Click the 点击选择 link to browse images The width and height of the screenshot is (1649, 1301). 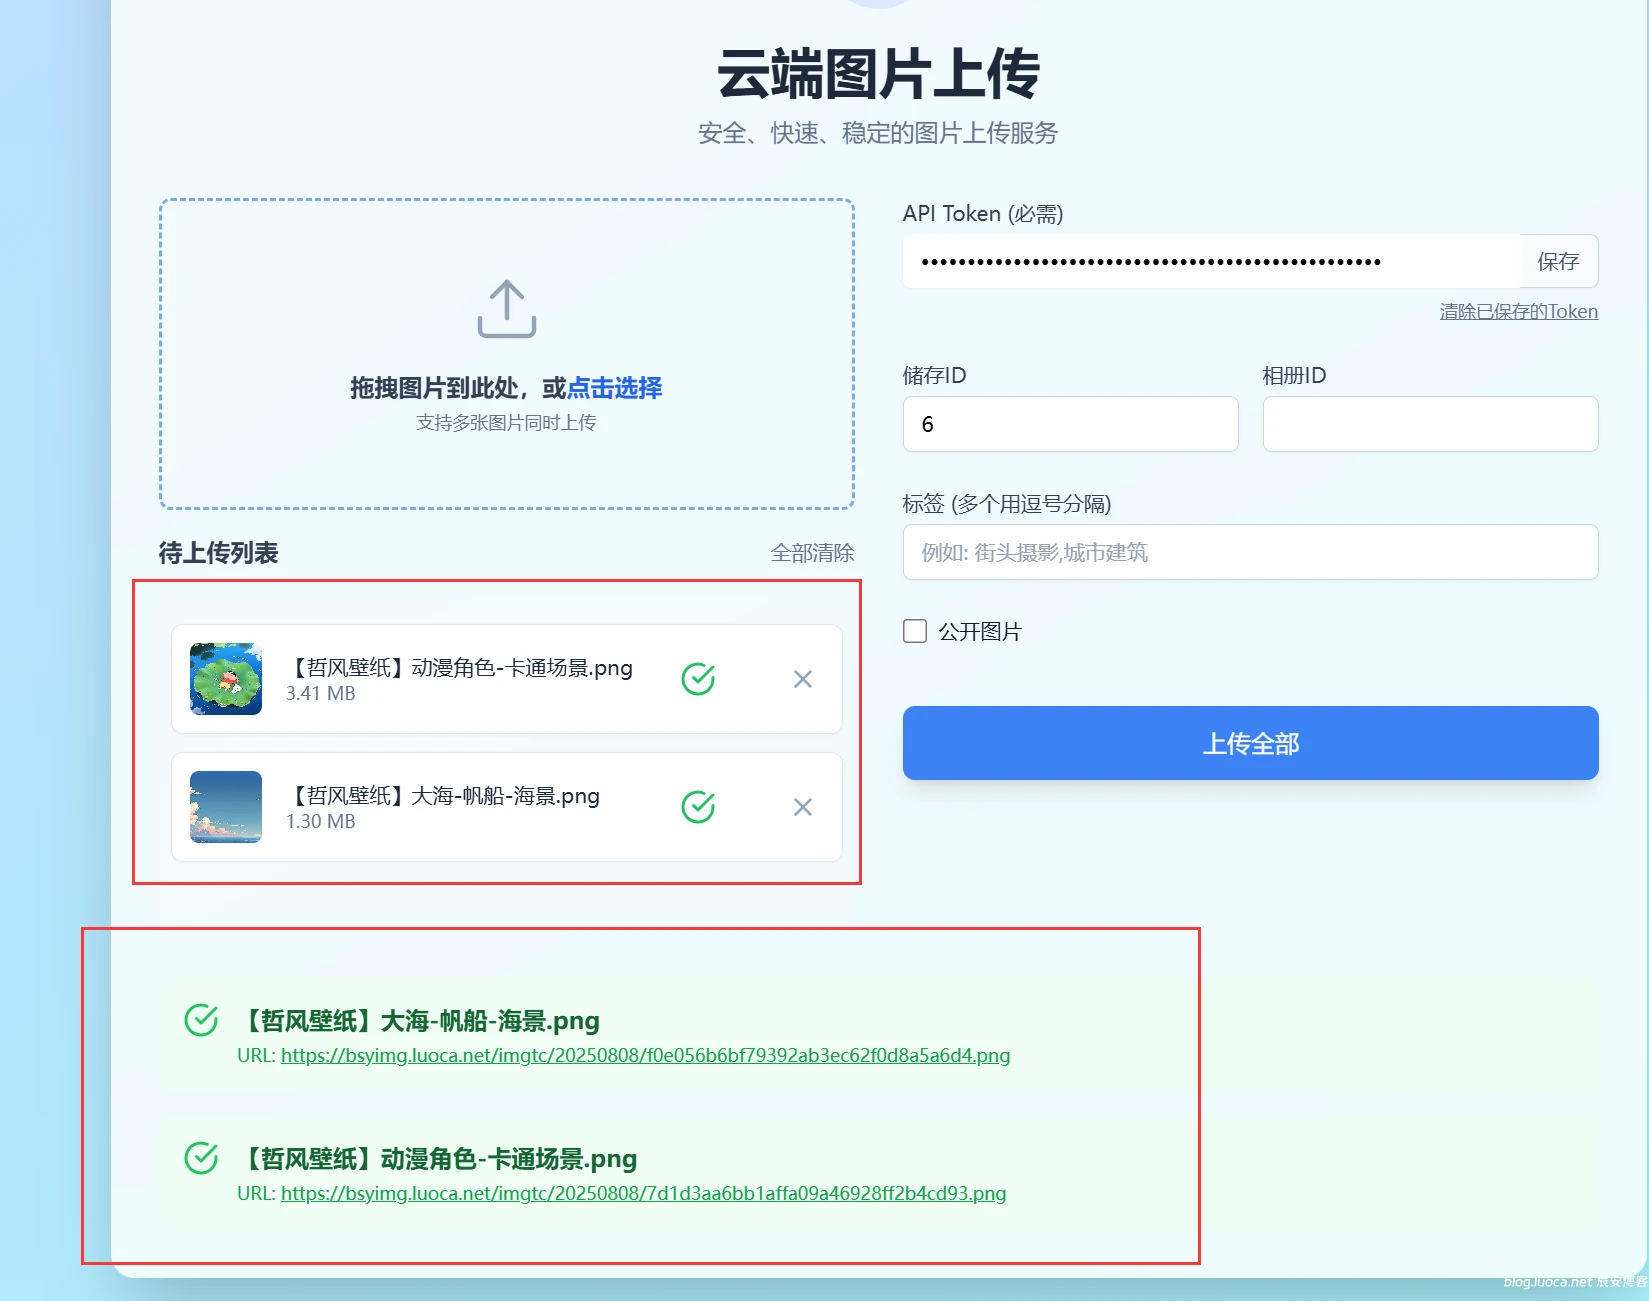pos(614,388)
